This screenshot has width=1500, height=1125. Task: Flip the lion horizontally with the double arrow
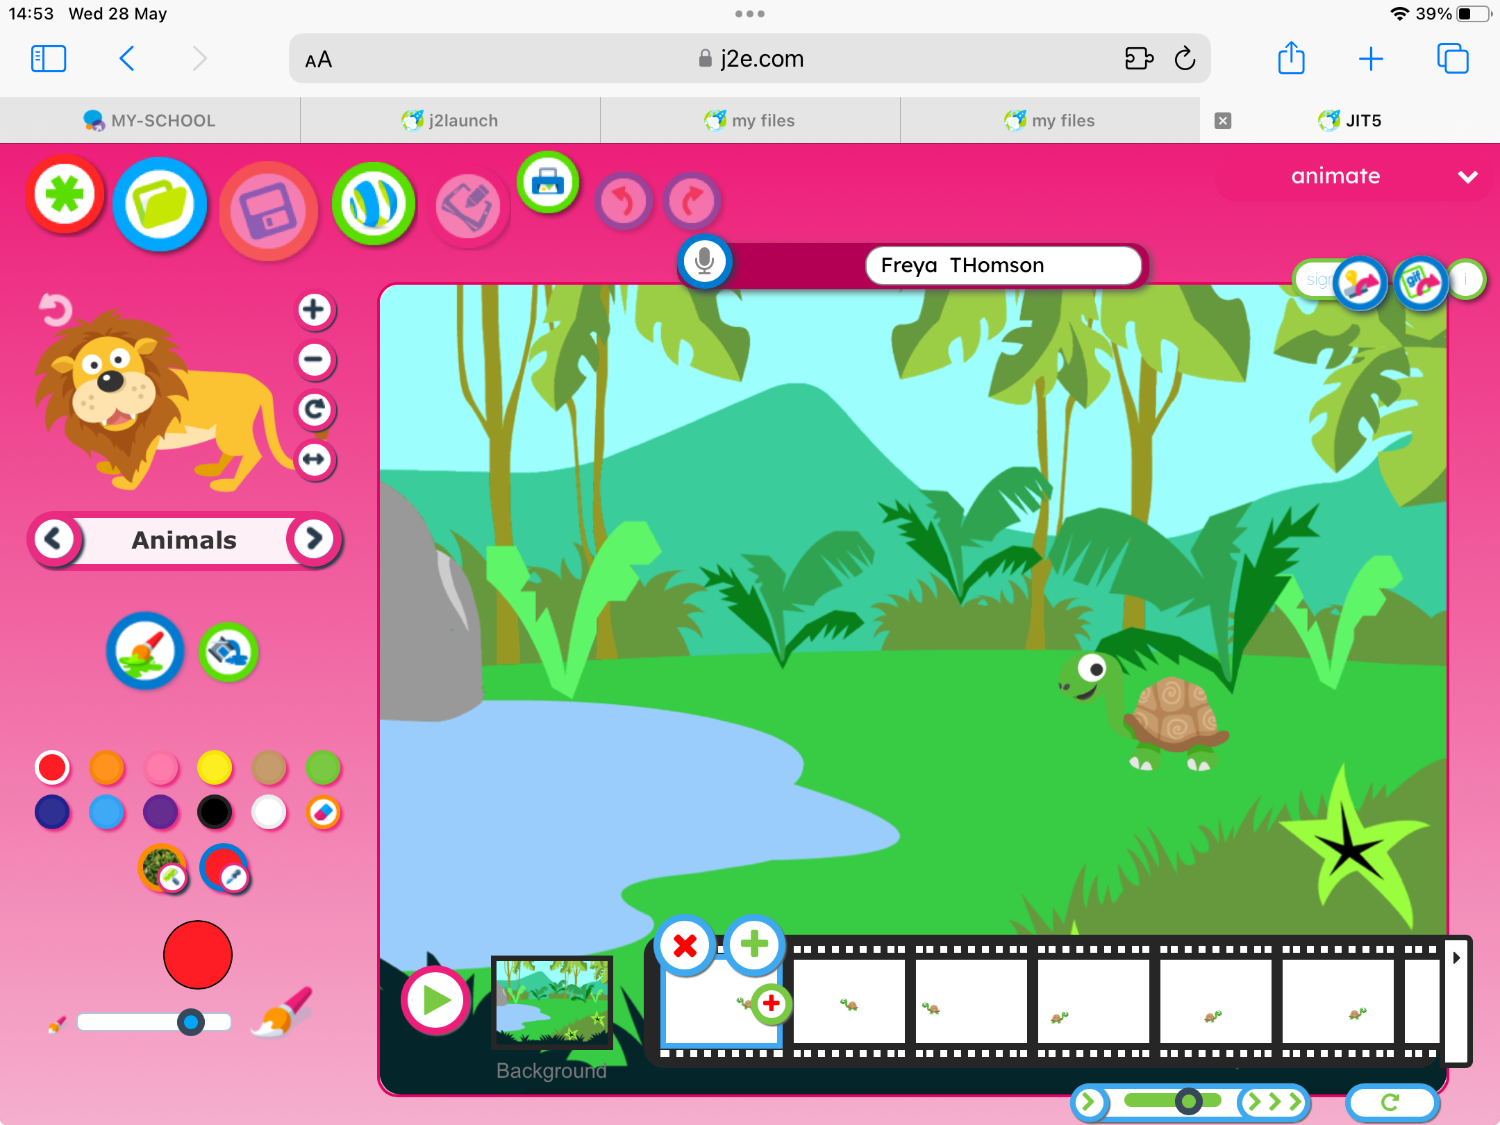315,460
